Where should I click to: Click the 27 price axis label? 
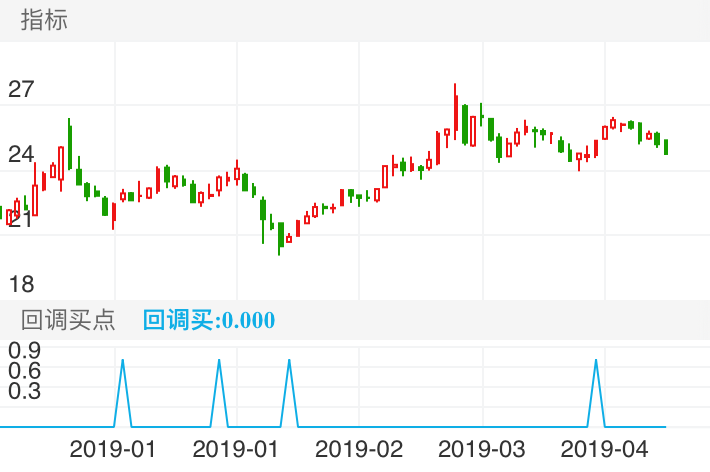pos(21,90)
